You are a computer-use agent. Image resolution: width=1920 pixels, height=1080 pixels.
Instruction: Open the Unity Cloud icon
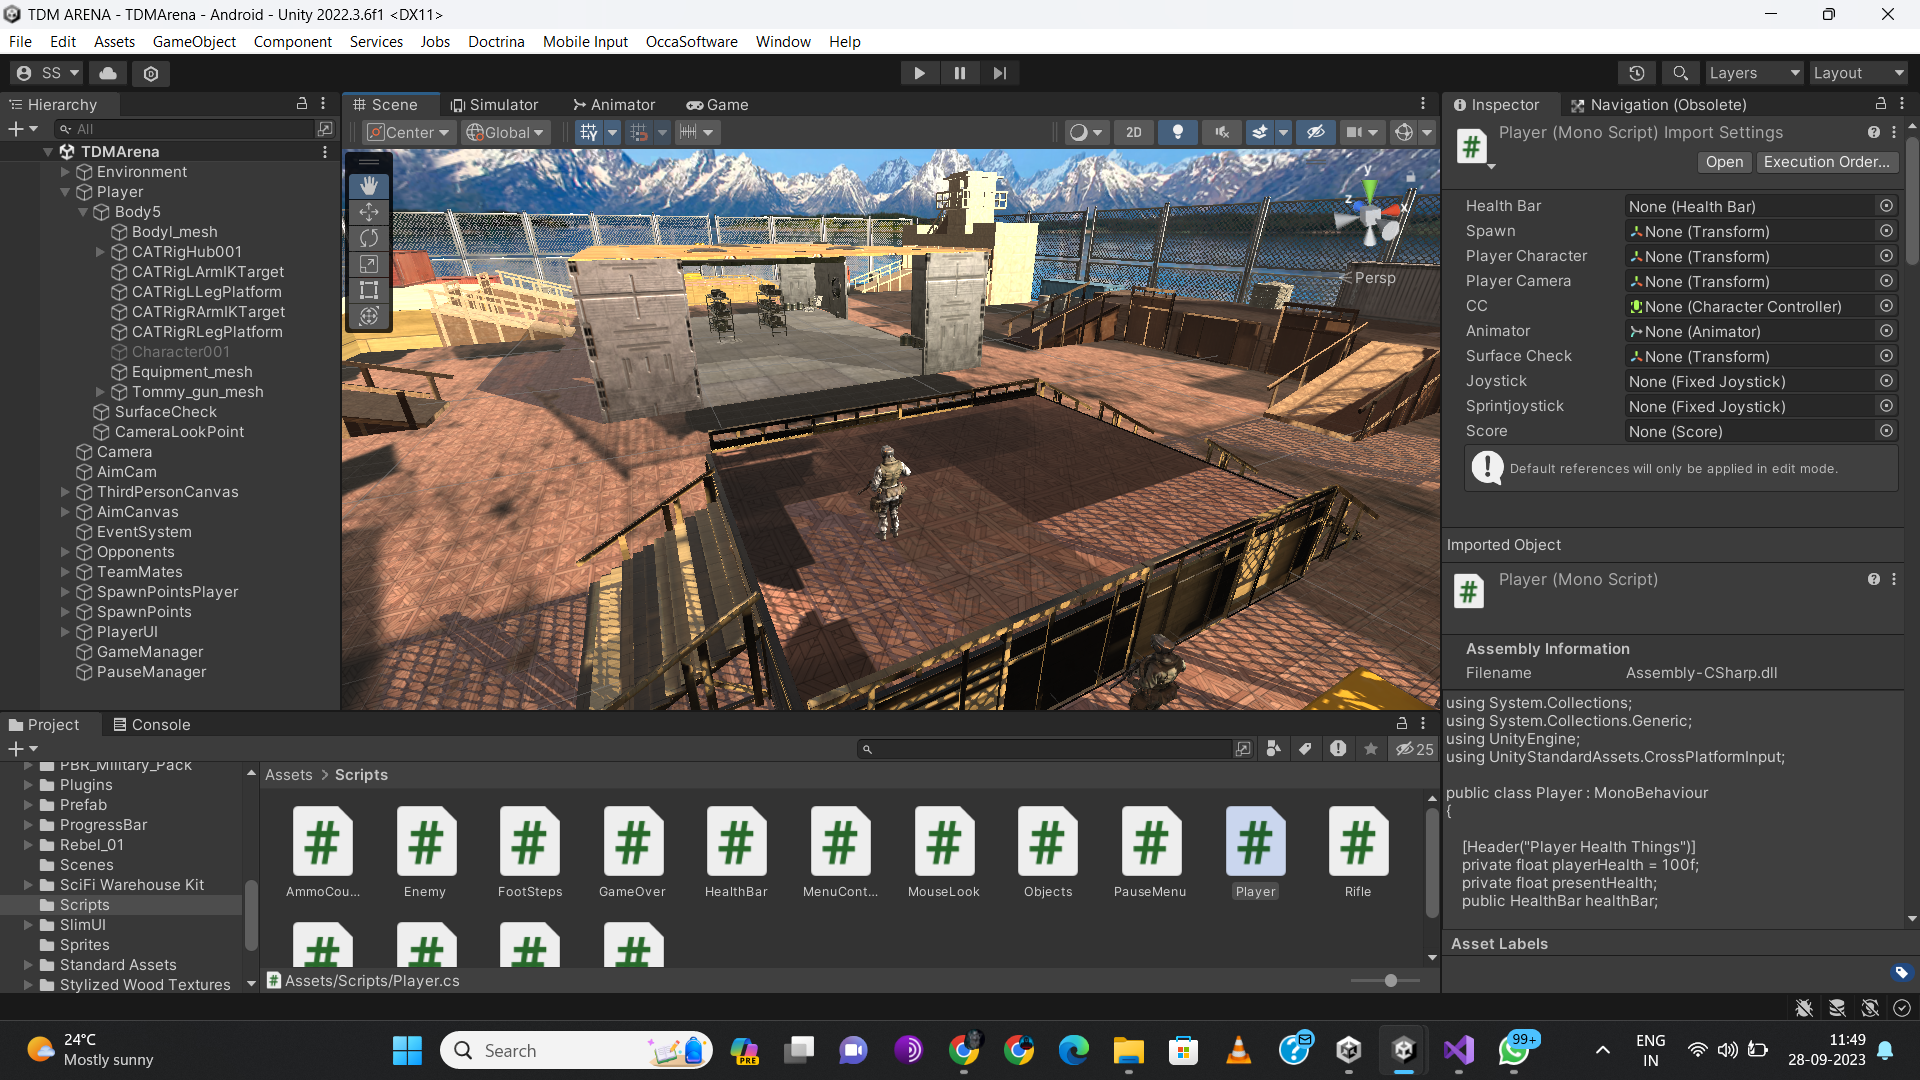(x=108, y=73)
